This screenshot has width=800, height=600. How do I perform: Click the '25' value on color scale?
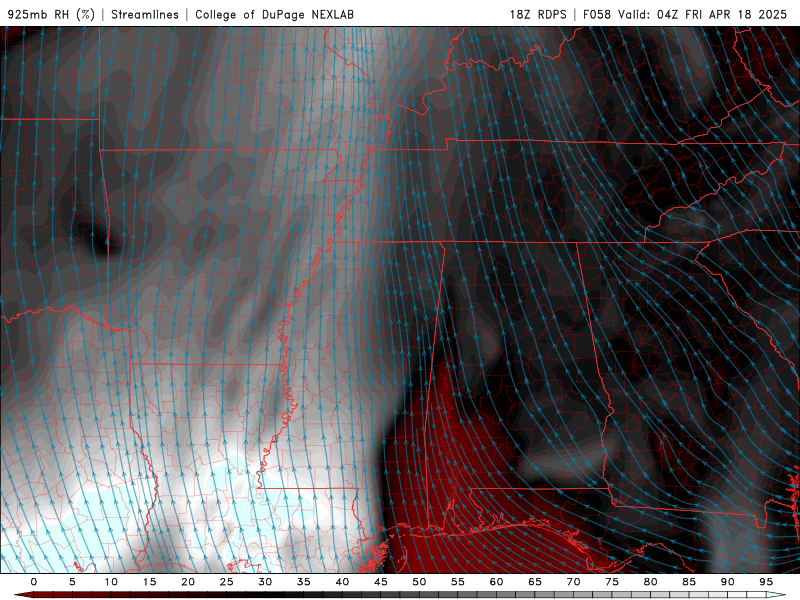click(227, 582)
